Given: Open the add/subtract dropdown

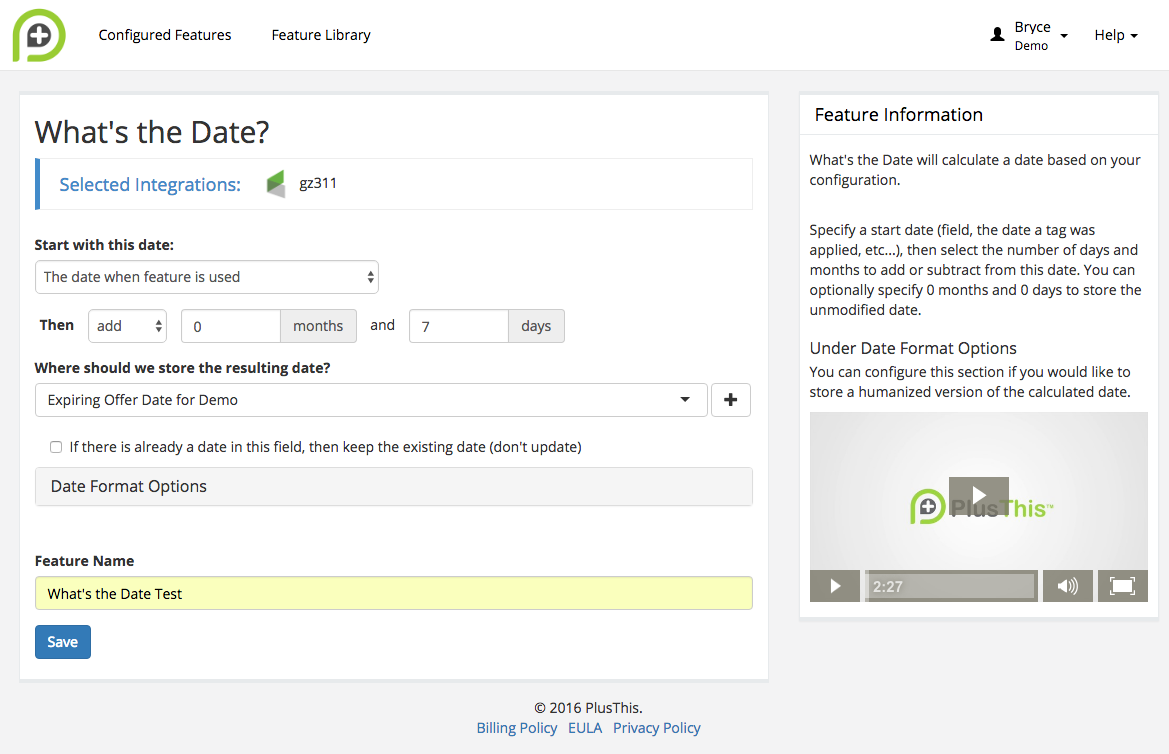Looking at the screenshot, I should pos(127,326).
